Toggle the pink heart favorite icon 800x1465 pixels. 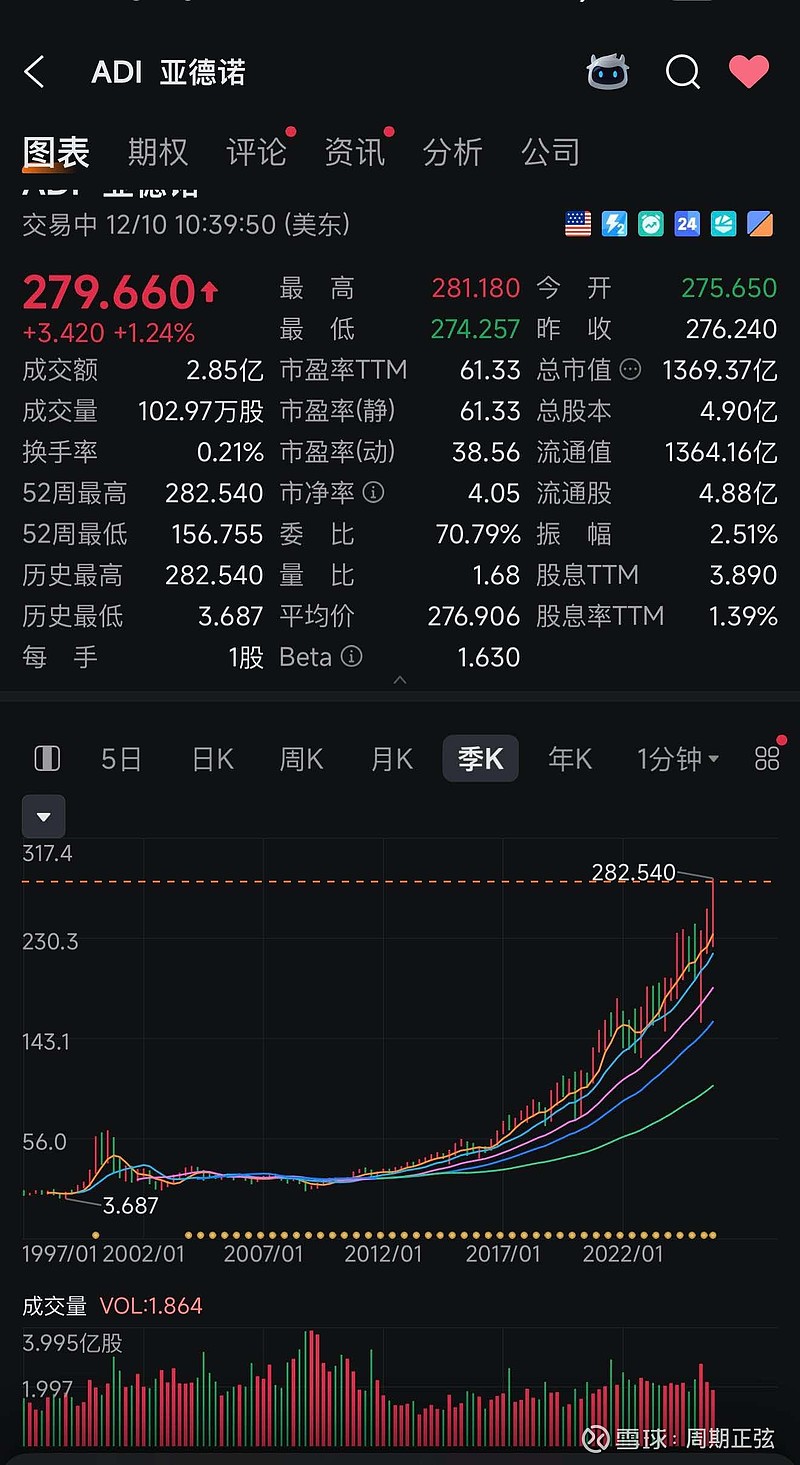[748, 71]
